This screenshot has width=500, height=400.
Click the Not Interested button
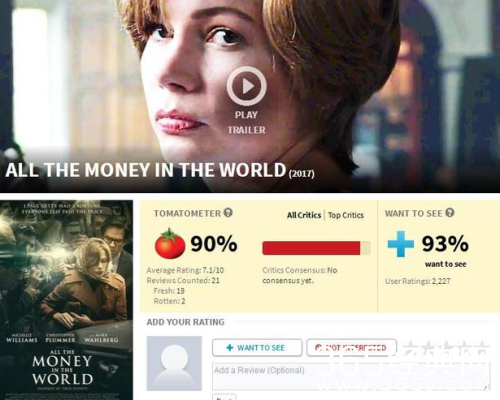click(x=351, y=348)
